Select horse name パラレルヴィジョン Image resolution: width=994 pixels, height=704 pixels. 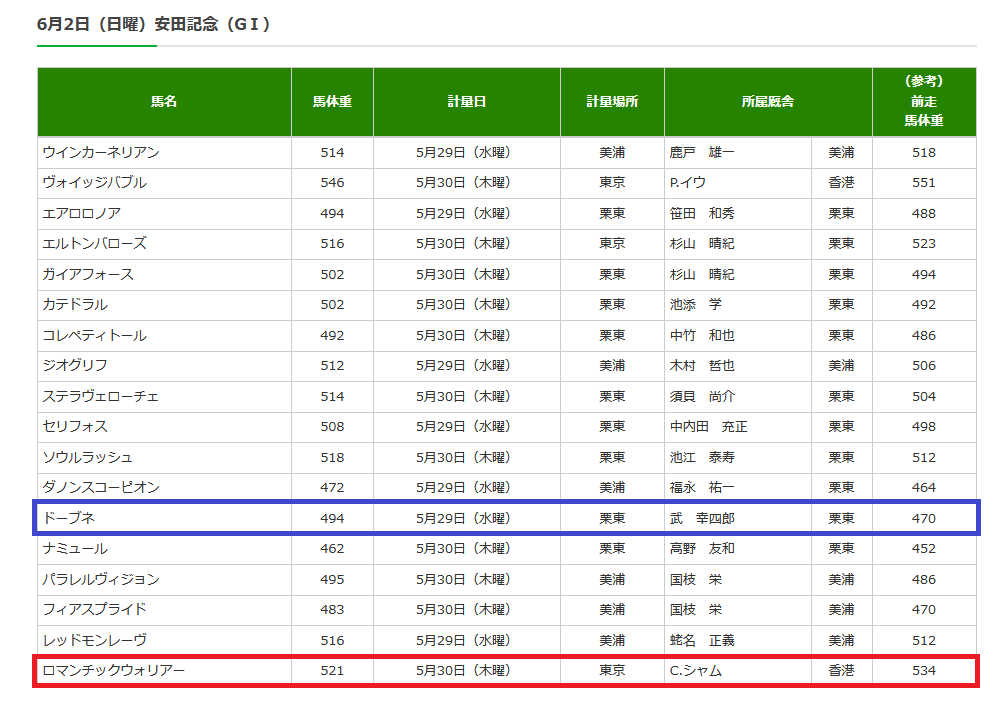[x=101, y=579]
